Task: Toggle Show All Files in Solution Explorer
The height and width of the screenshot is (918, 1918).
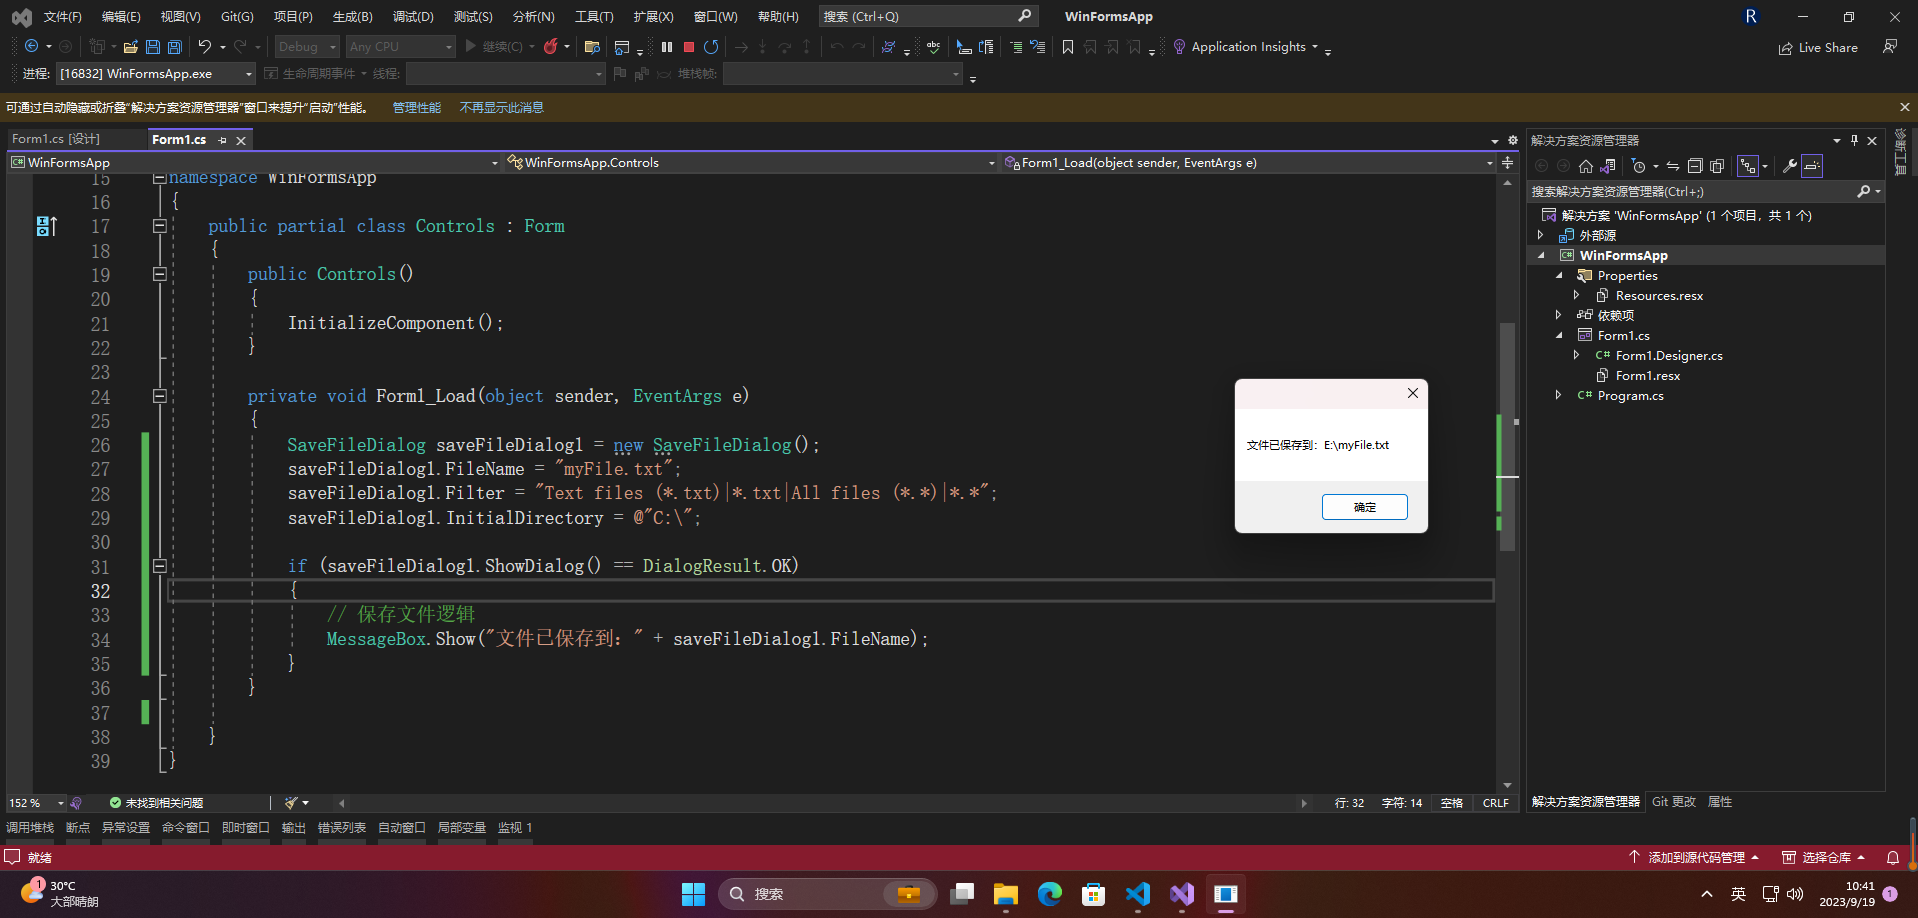Action: 1717,166
